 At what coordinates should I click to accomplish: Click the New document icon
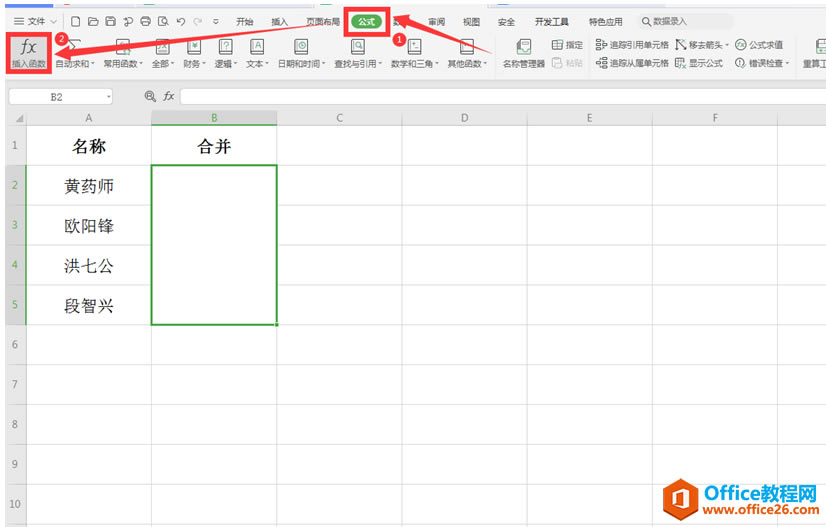pos(76,22)
